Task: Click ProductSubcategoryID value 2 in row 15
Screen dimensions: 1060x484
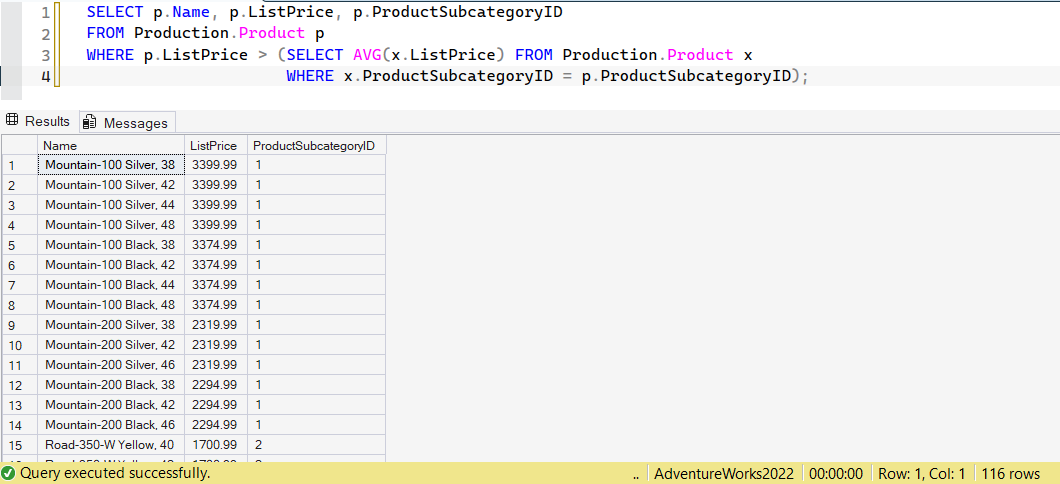Action: (x=317, y=445)
